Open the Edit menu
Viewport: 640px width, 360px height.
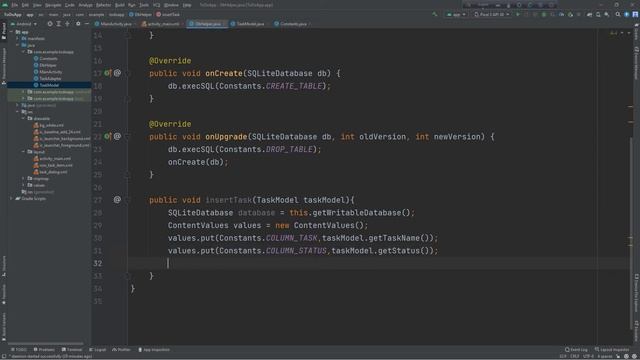click(x=25, y=5)
